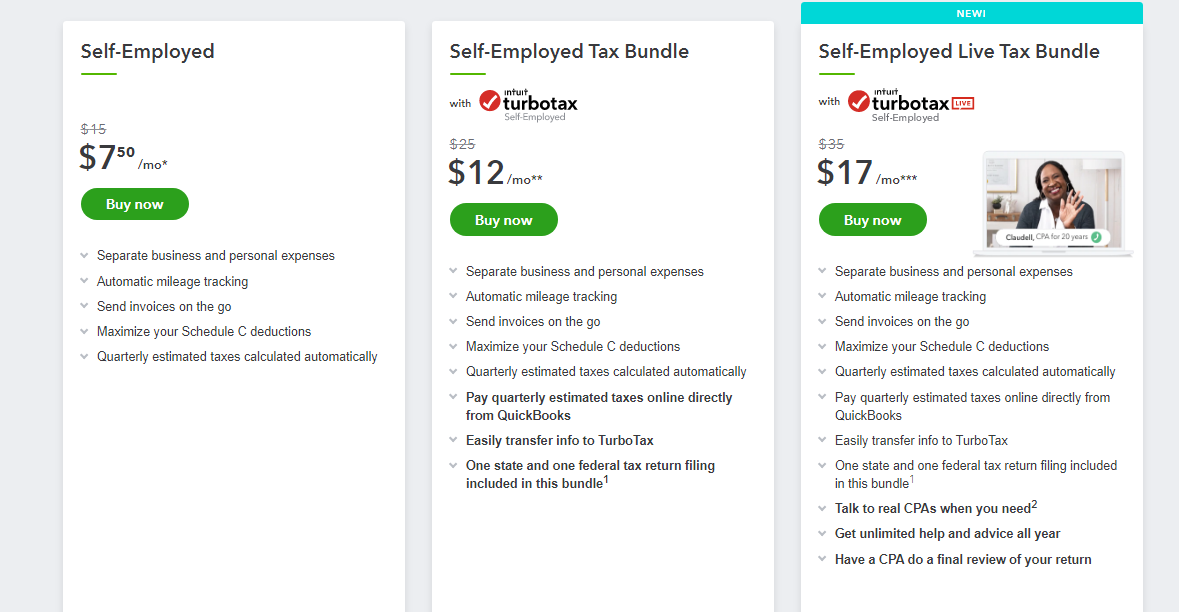Viewport: 1179px width, 612px height.
Task: Expand chevron for Have a CPA do final review
Action: coord(822,559)
